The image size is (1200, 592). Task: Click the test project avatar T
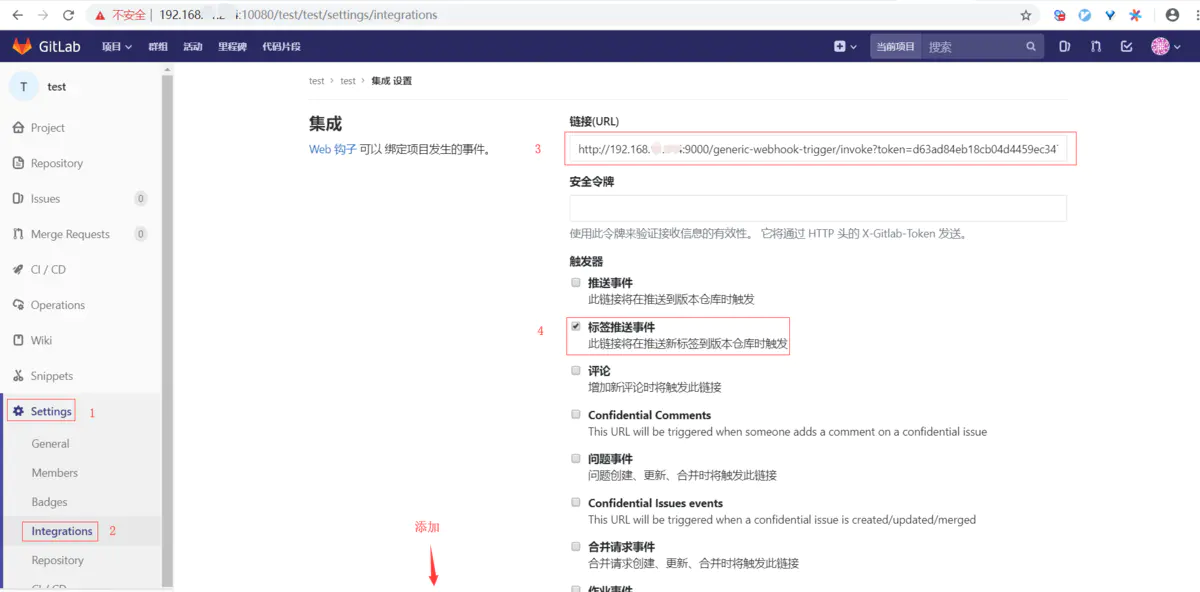coord(24,86)
